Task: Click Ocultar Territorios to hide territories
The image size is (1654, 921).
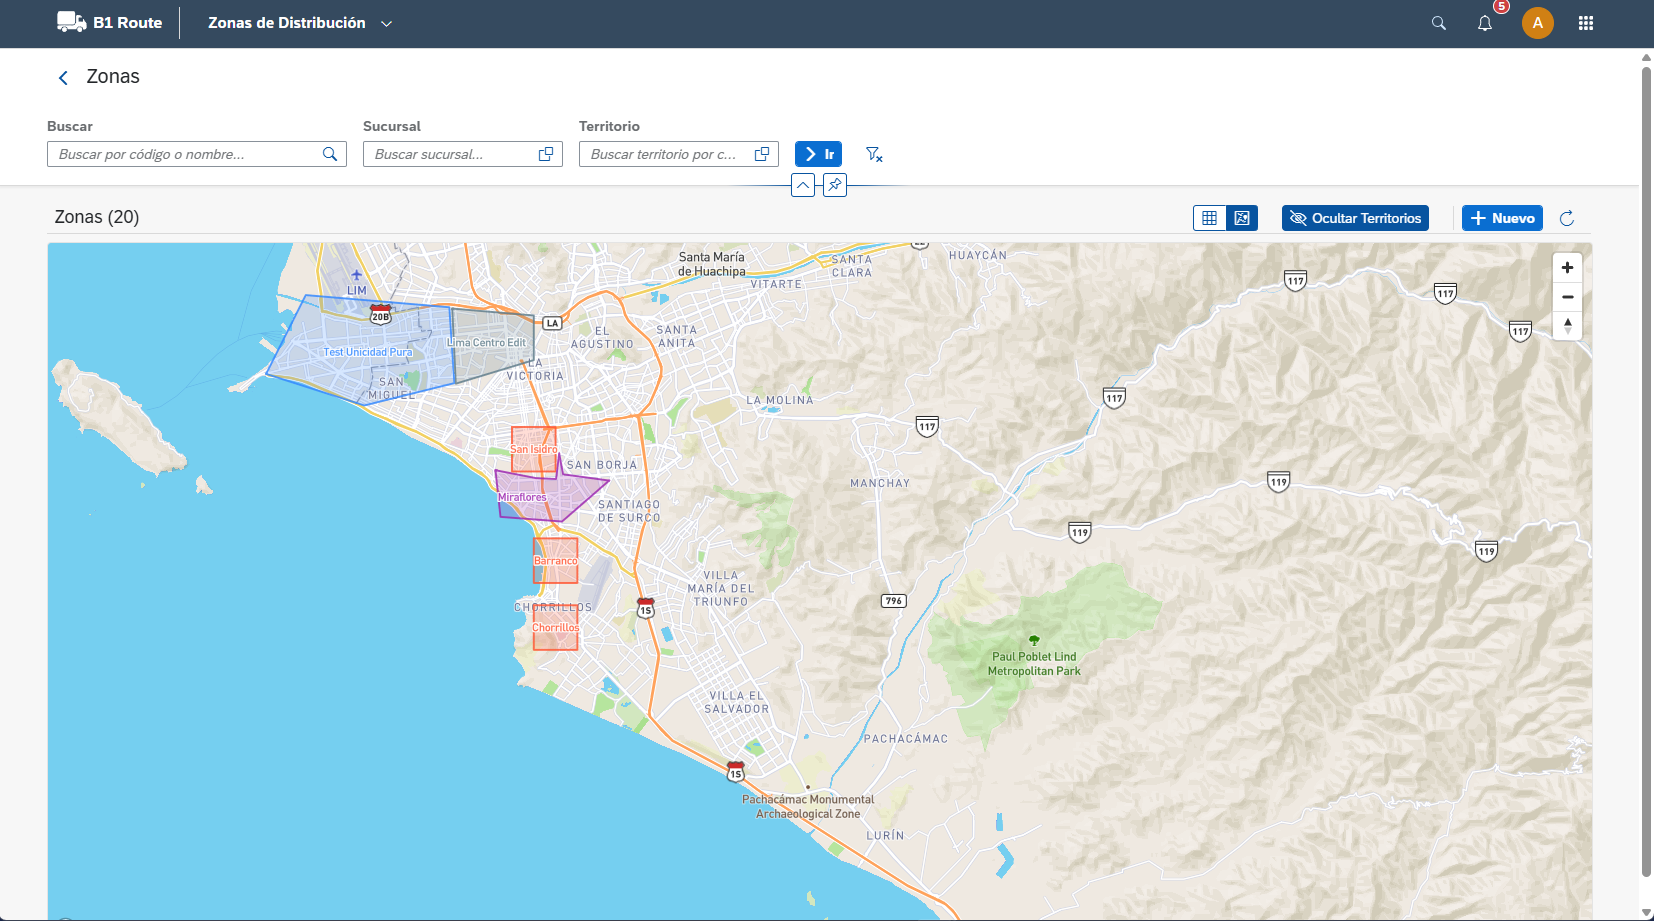Action: (1355, 218)
